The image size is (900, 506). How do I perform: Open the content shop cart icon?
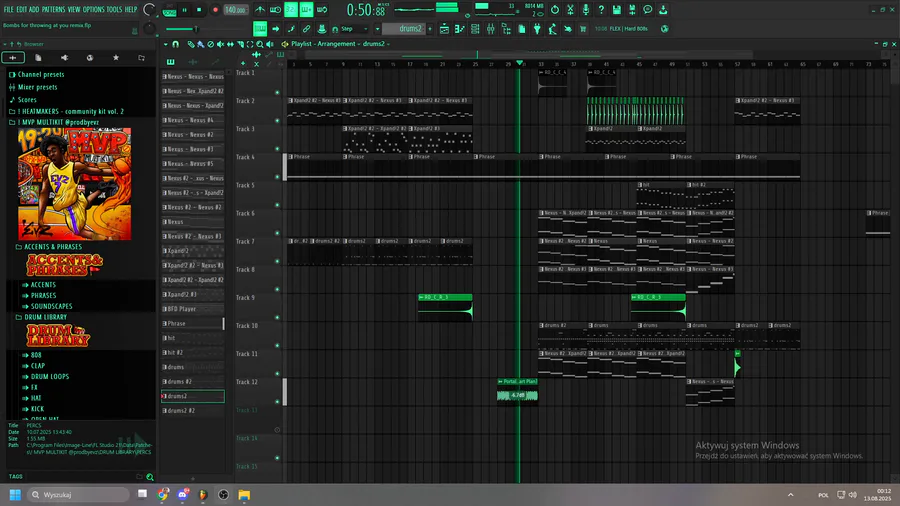pyautogui.click(x=583, y=29)
